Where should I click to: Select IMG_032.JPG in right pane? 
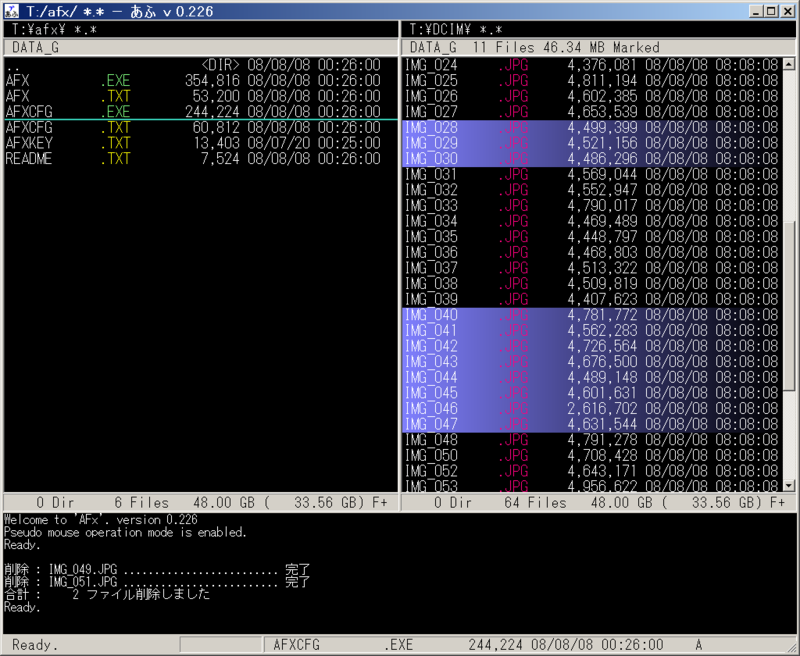click(592, 190)
